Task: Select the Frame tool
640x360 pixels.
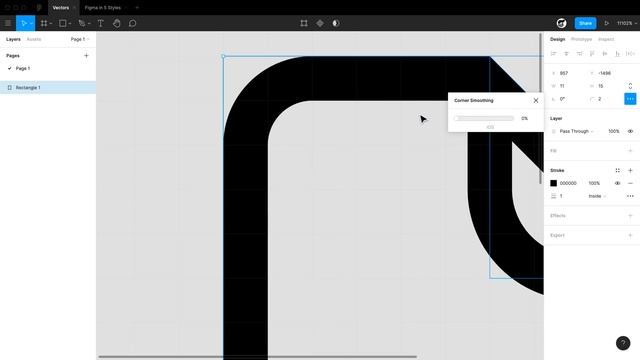Action: coord(44,23)
